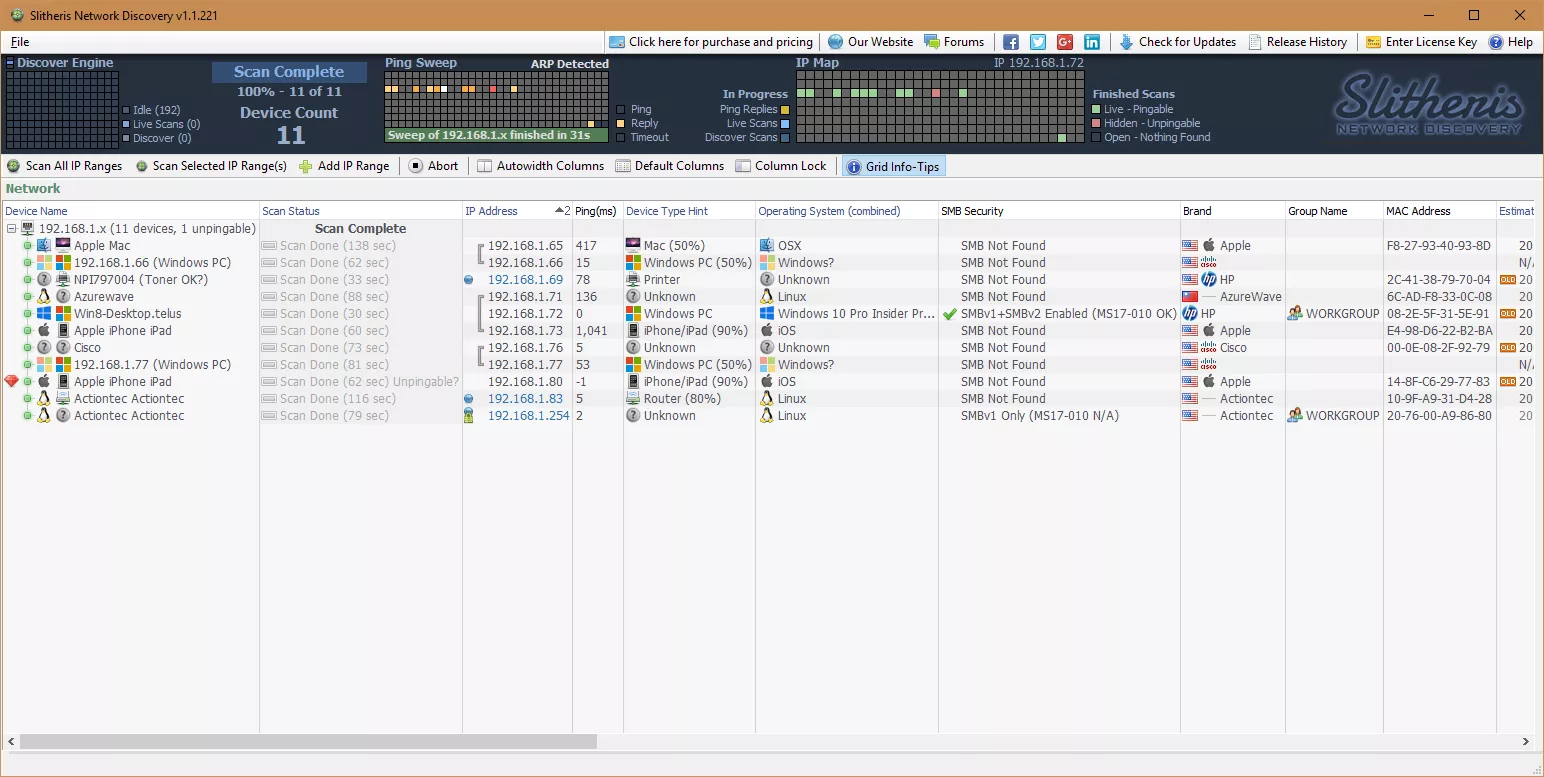Click the HP brand logo in Printer row
This screenshot has height=777, width=1544.
coord(1208,280)
